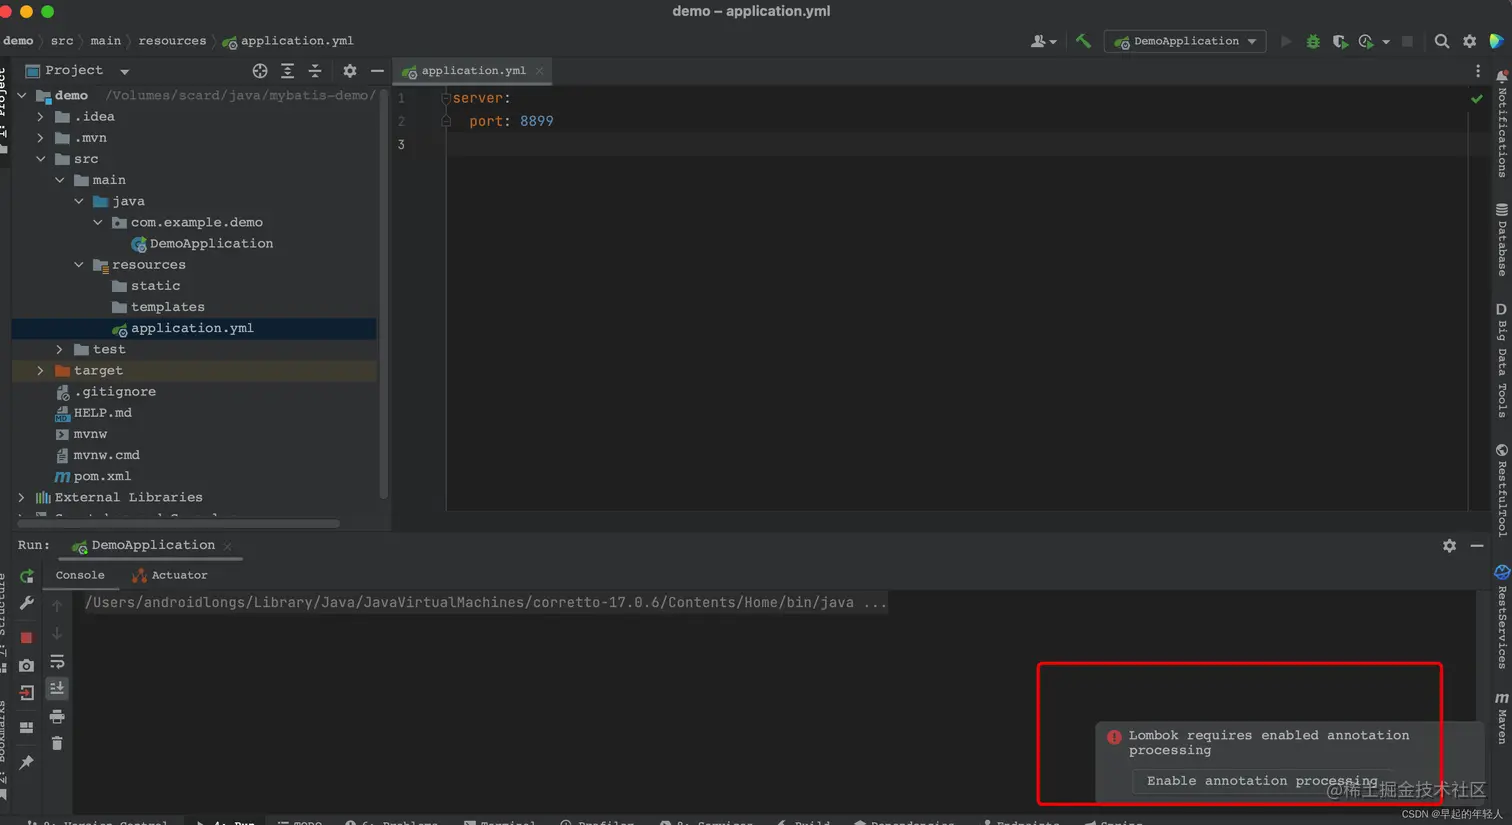Debug DemoApplication using the bug icon

point(1313,41)
